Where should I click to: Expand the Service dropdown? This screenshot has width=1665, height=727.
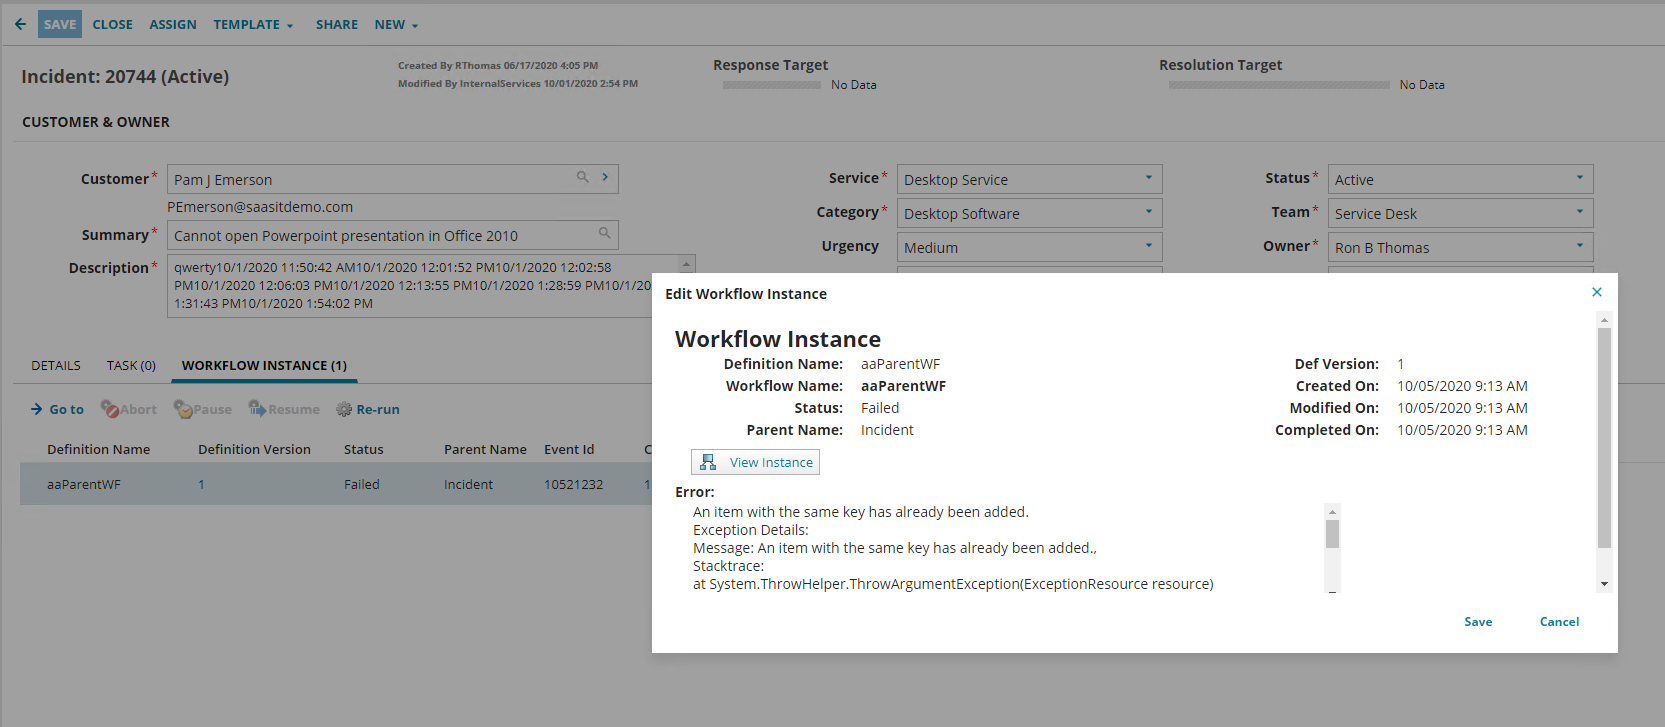pos(1148,178)
